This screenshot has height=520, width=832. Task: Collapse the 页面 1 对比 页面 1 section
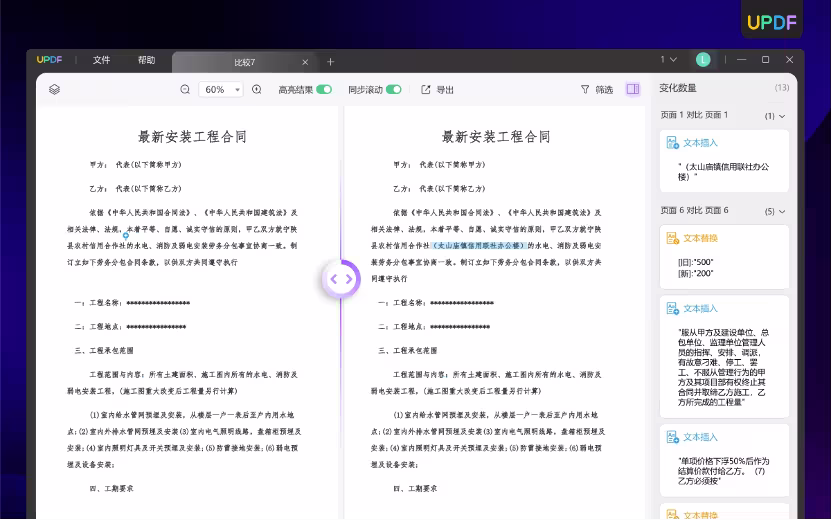[782, 116]
